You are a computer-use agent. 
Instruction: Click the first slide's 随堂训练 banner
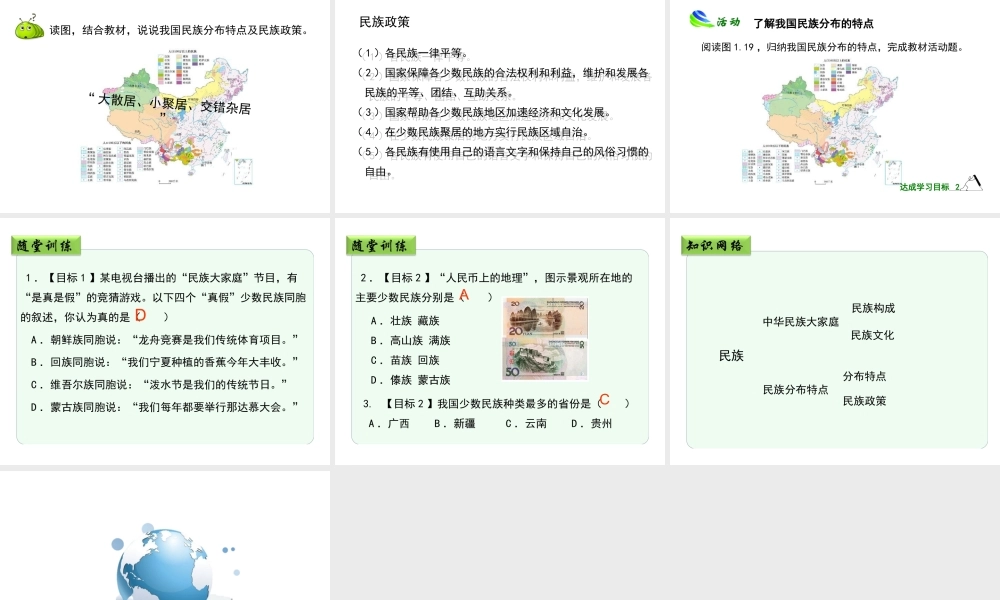coord(46,245)
